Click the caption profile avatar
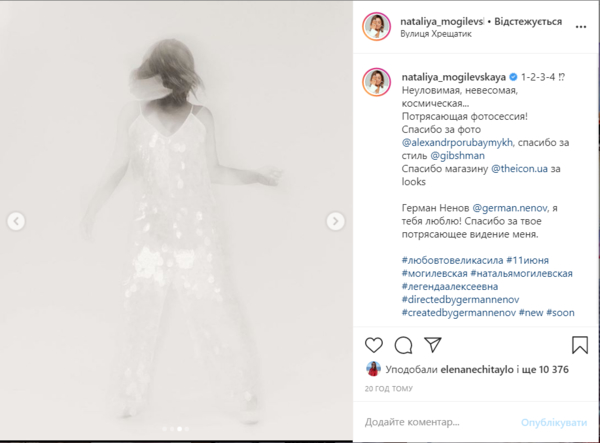The width and height of the screenshot is (600, 443). [x=377, y=82]
